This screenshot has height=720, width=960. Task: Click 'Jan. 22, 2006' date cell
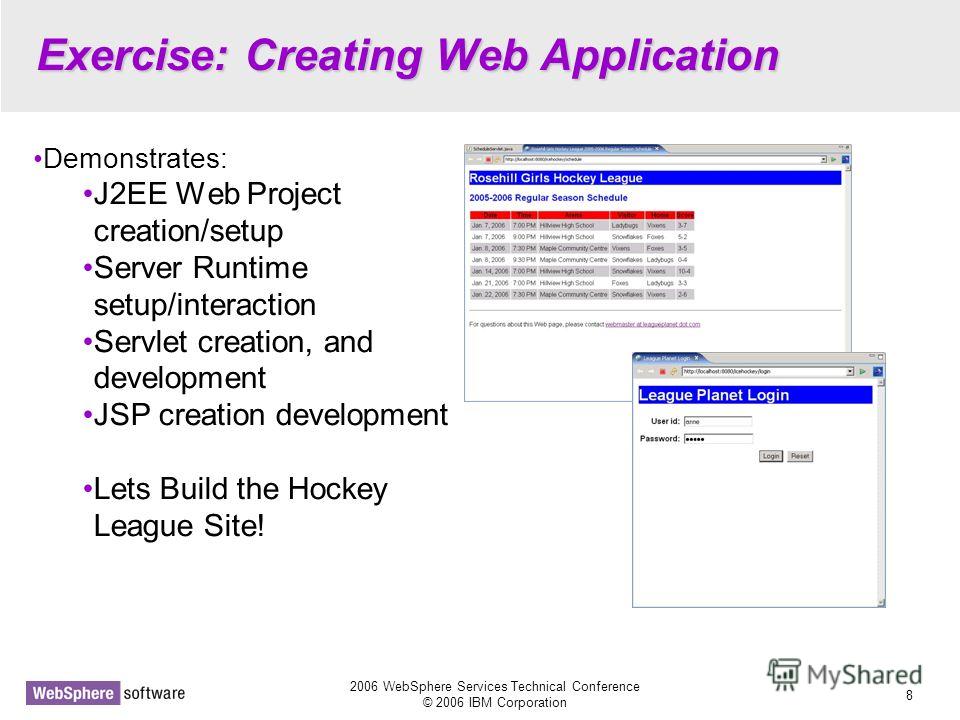coord(490,294)
